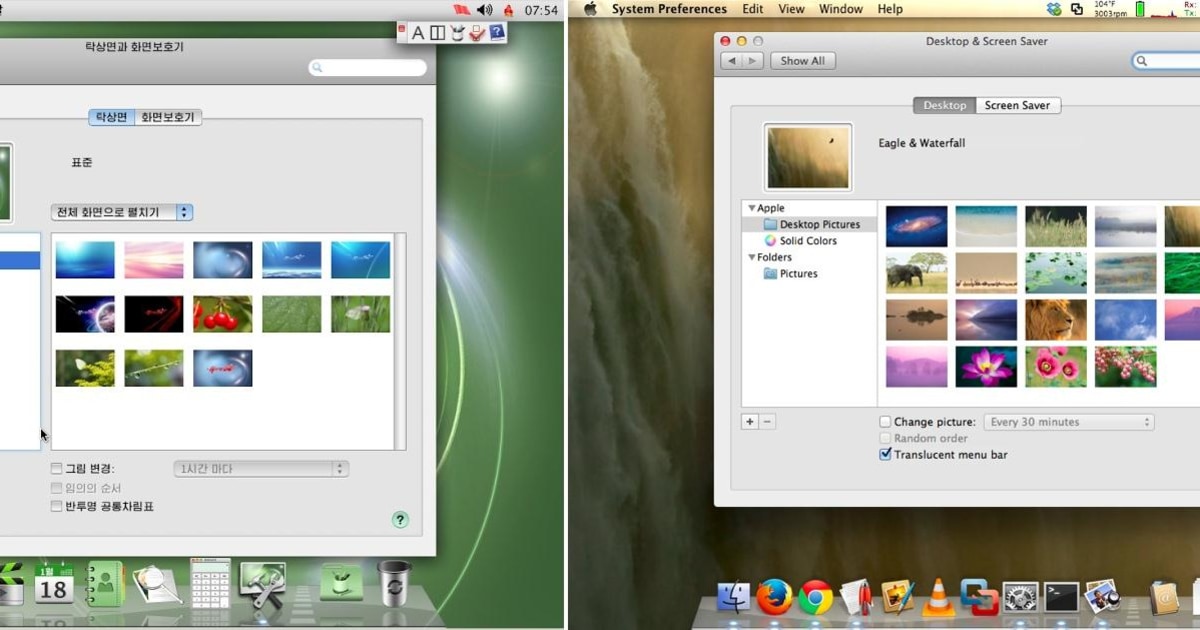Toggle the Random order checkbox
This screenshot has height=630, width=1200.
tap(885, 438)
